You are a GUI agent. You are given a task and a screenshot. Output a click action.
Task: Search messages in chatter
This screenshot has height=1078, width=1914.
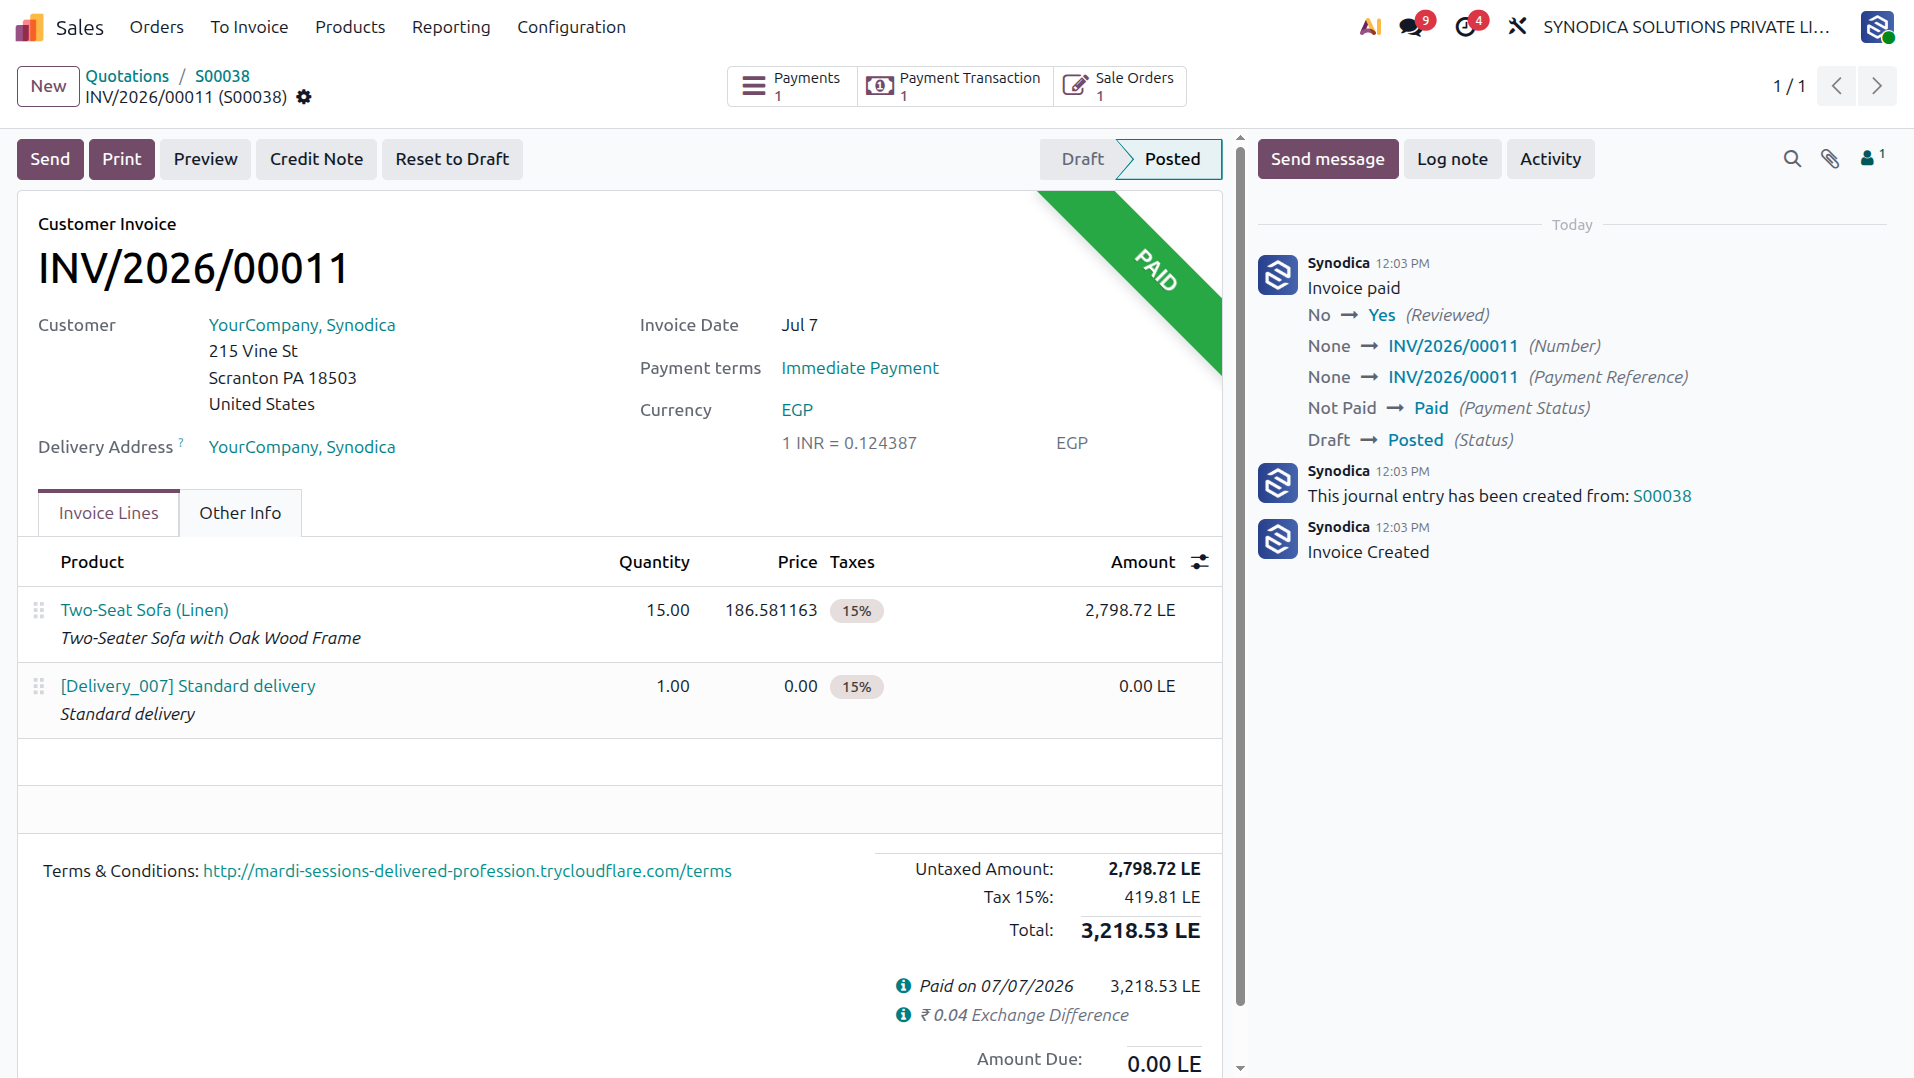pyautogui.click(x=1792, y=159)
